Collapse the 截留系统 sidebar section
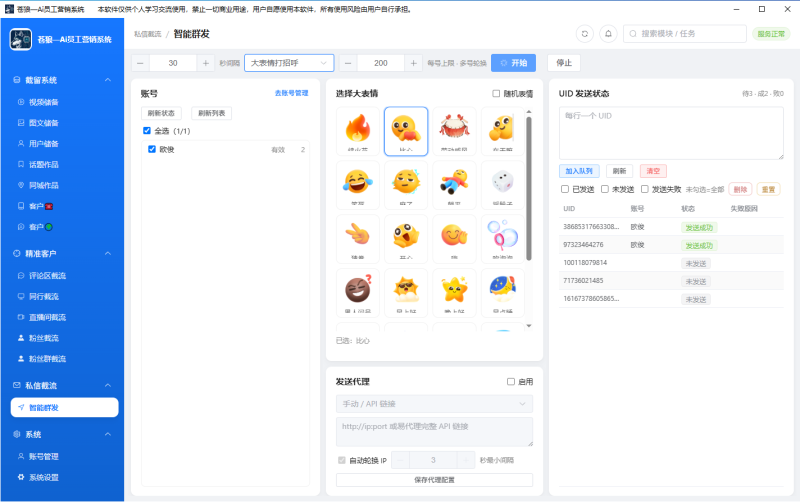Viewport: 800px width, 502px height. 108,80
